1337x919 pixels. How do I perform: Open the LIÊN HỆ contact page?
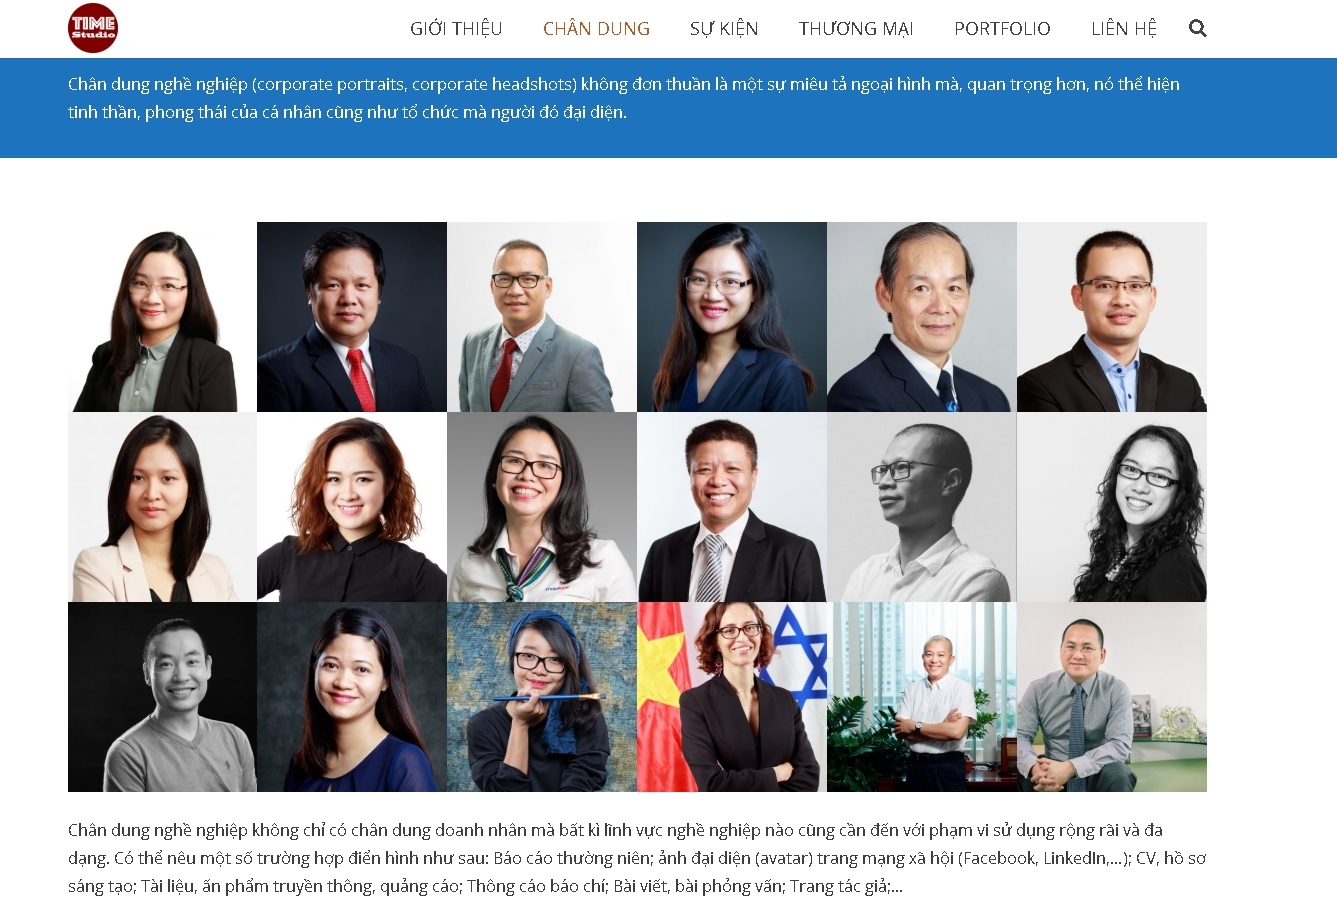pyautogui.click(x=1124, y=28)
